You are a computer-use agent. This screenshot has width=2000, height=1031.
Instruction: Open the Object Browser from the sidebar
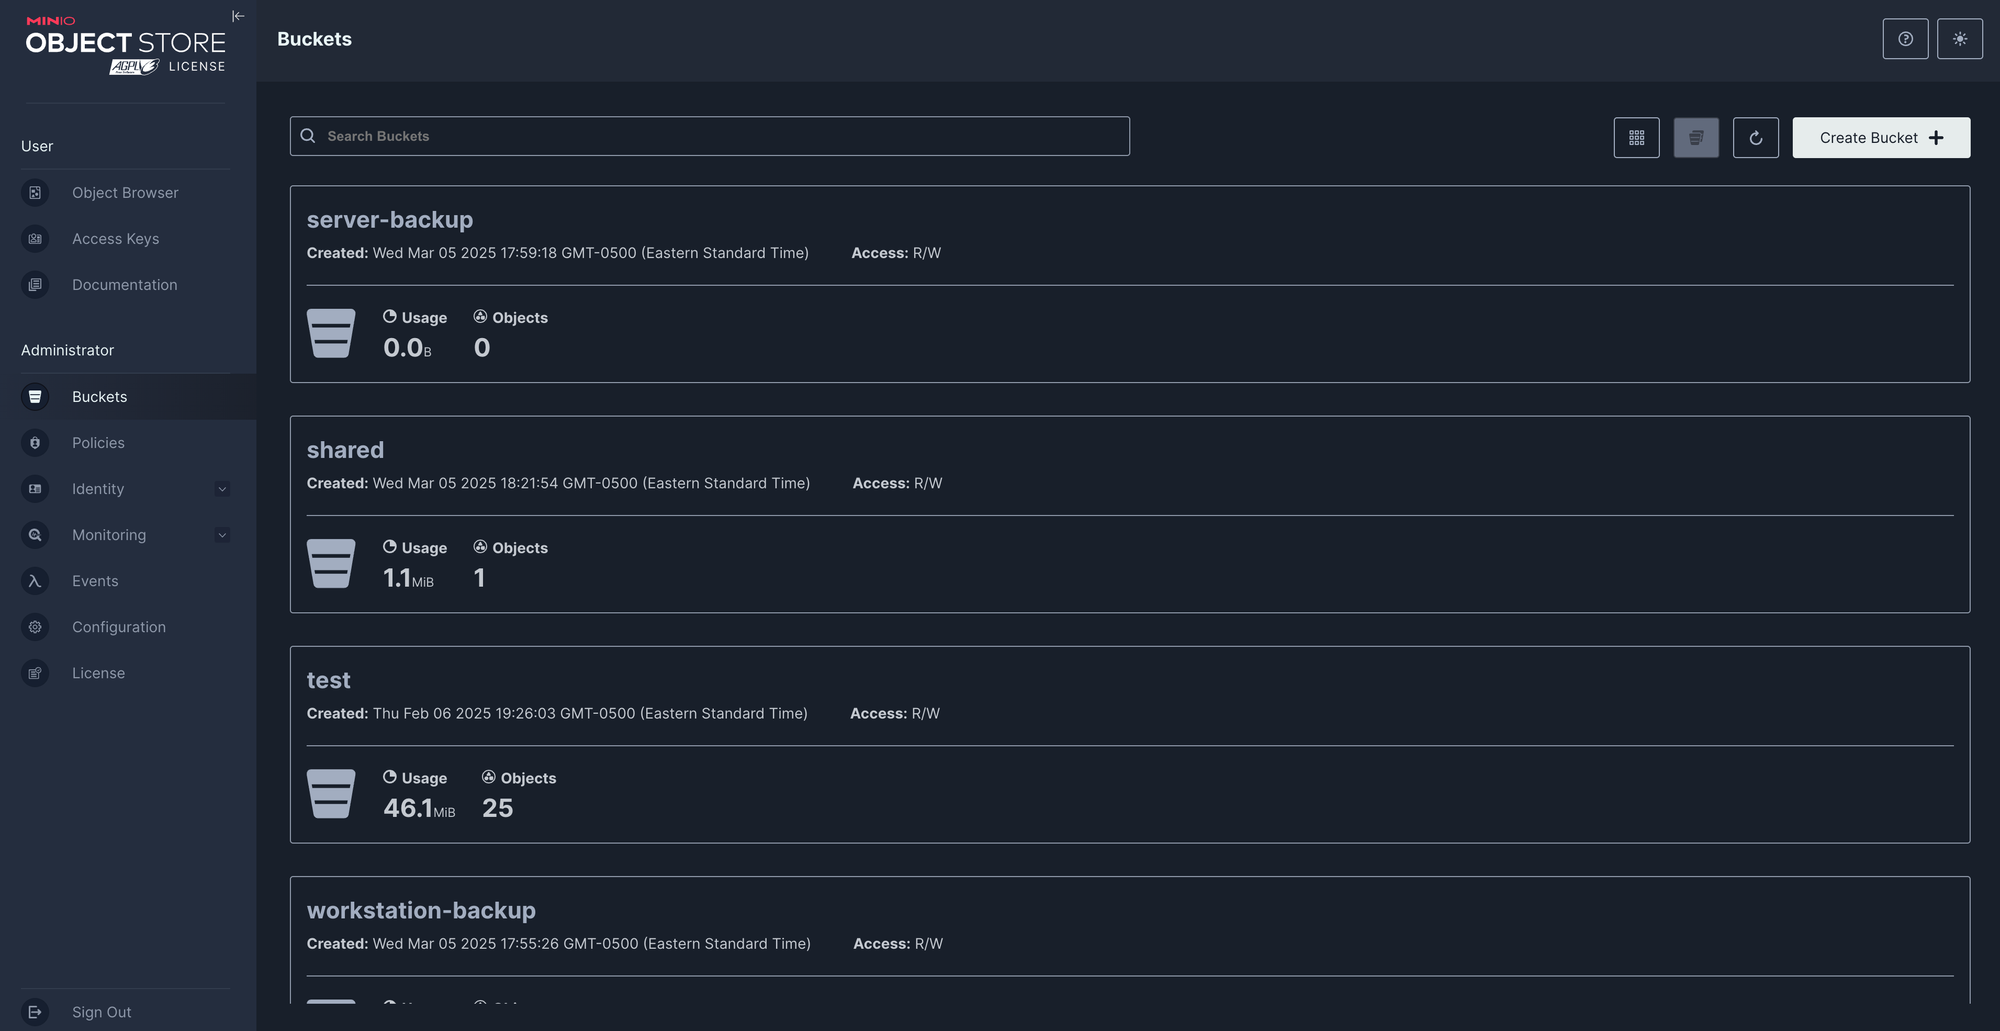click(125, 192)
